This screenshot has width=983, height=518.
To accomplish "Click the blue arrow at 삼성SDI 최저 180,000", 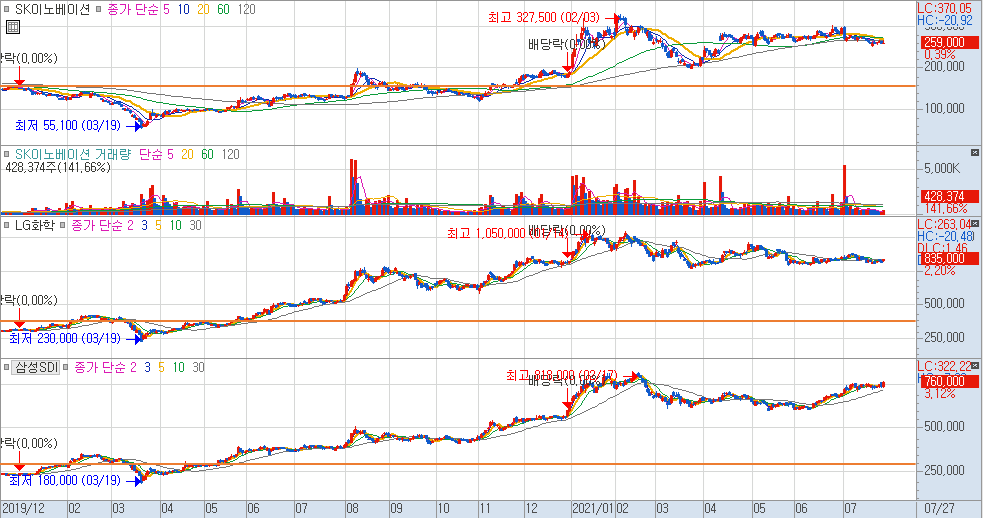I will tap(134, 481).
